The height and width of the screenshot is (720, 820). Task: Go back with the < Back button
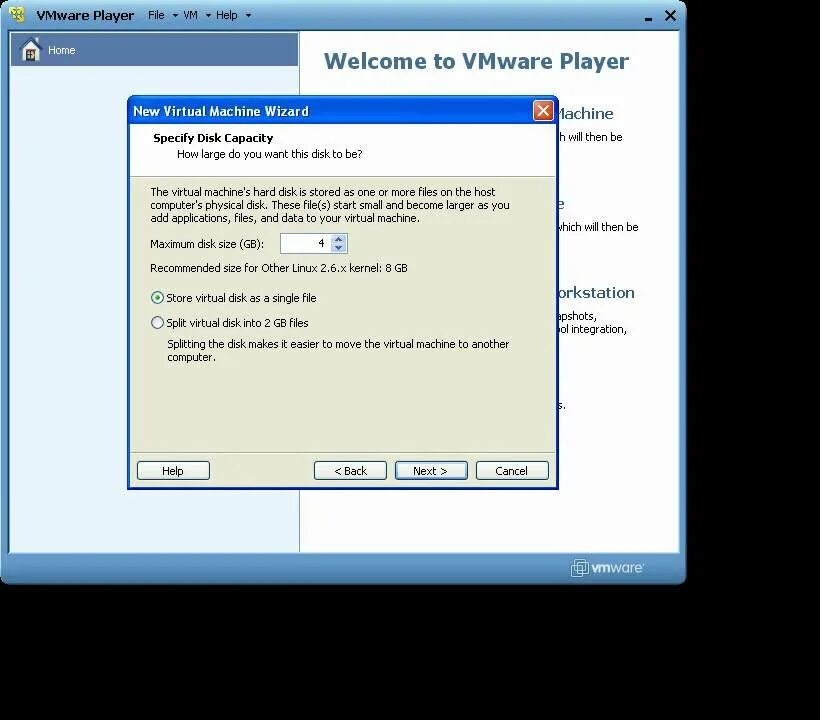(350, 471)
